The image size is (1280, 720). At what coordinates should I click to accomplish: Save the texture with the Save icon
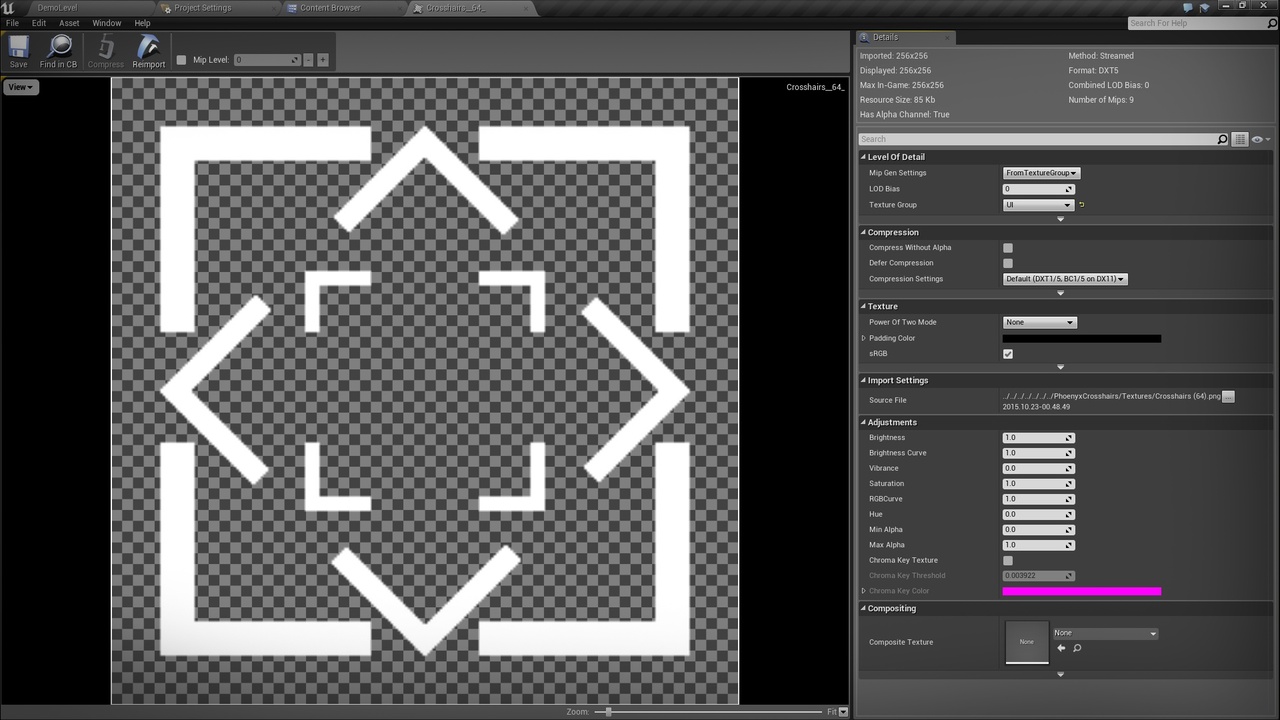(x=18, y=51)
